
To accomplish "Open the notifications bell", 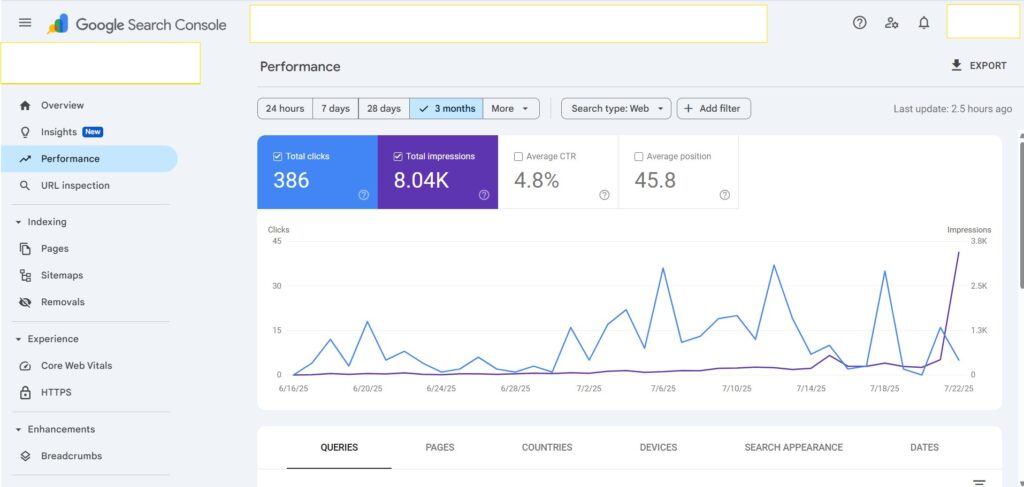I will tap(923, 23).
